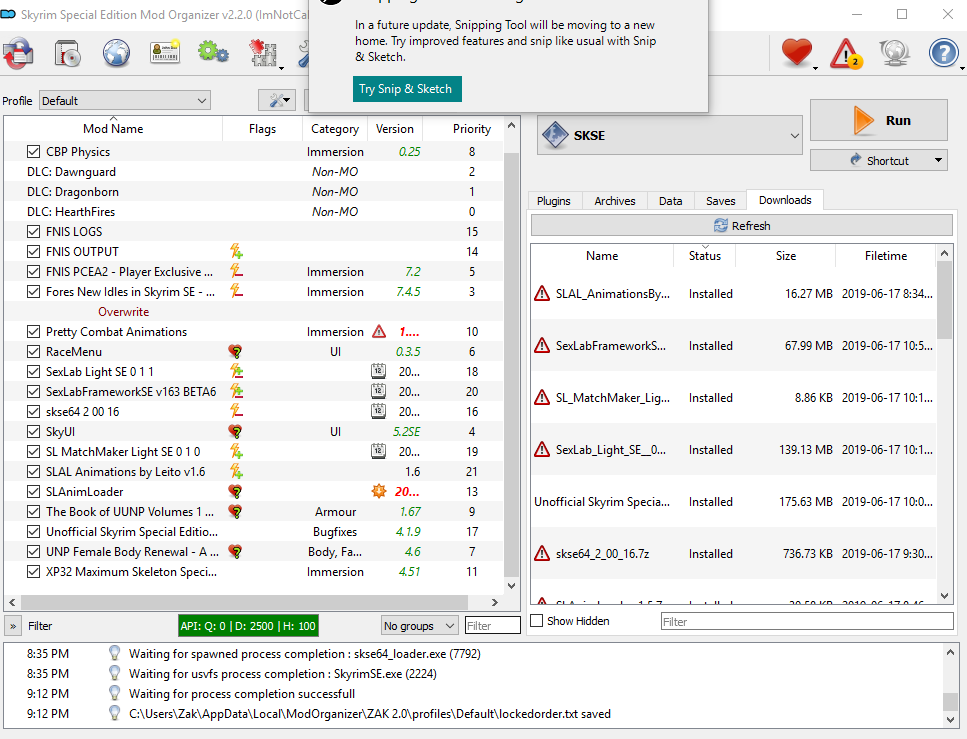Open the warning triangle notifications icon
This screenshot has height=739, width=967.
coord(846,52)
